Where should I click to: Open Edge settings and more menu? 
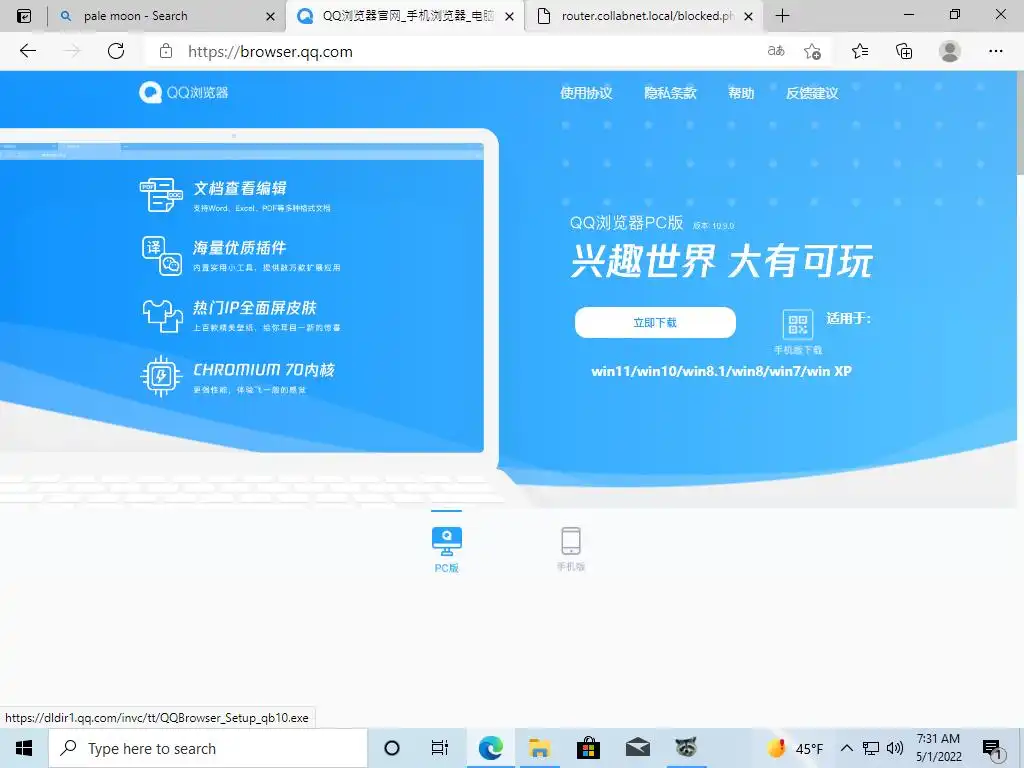tap(995, 51)
